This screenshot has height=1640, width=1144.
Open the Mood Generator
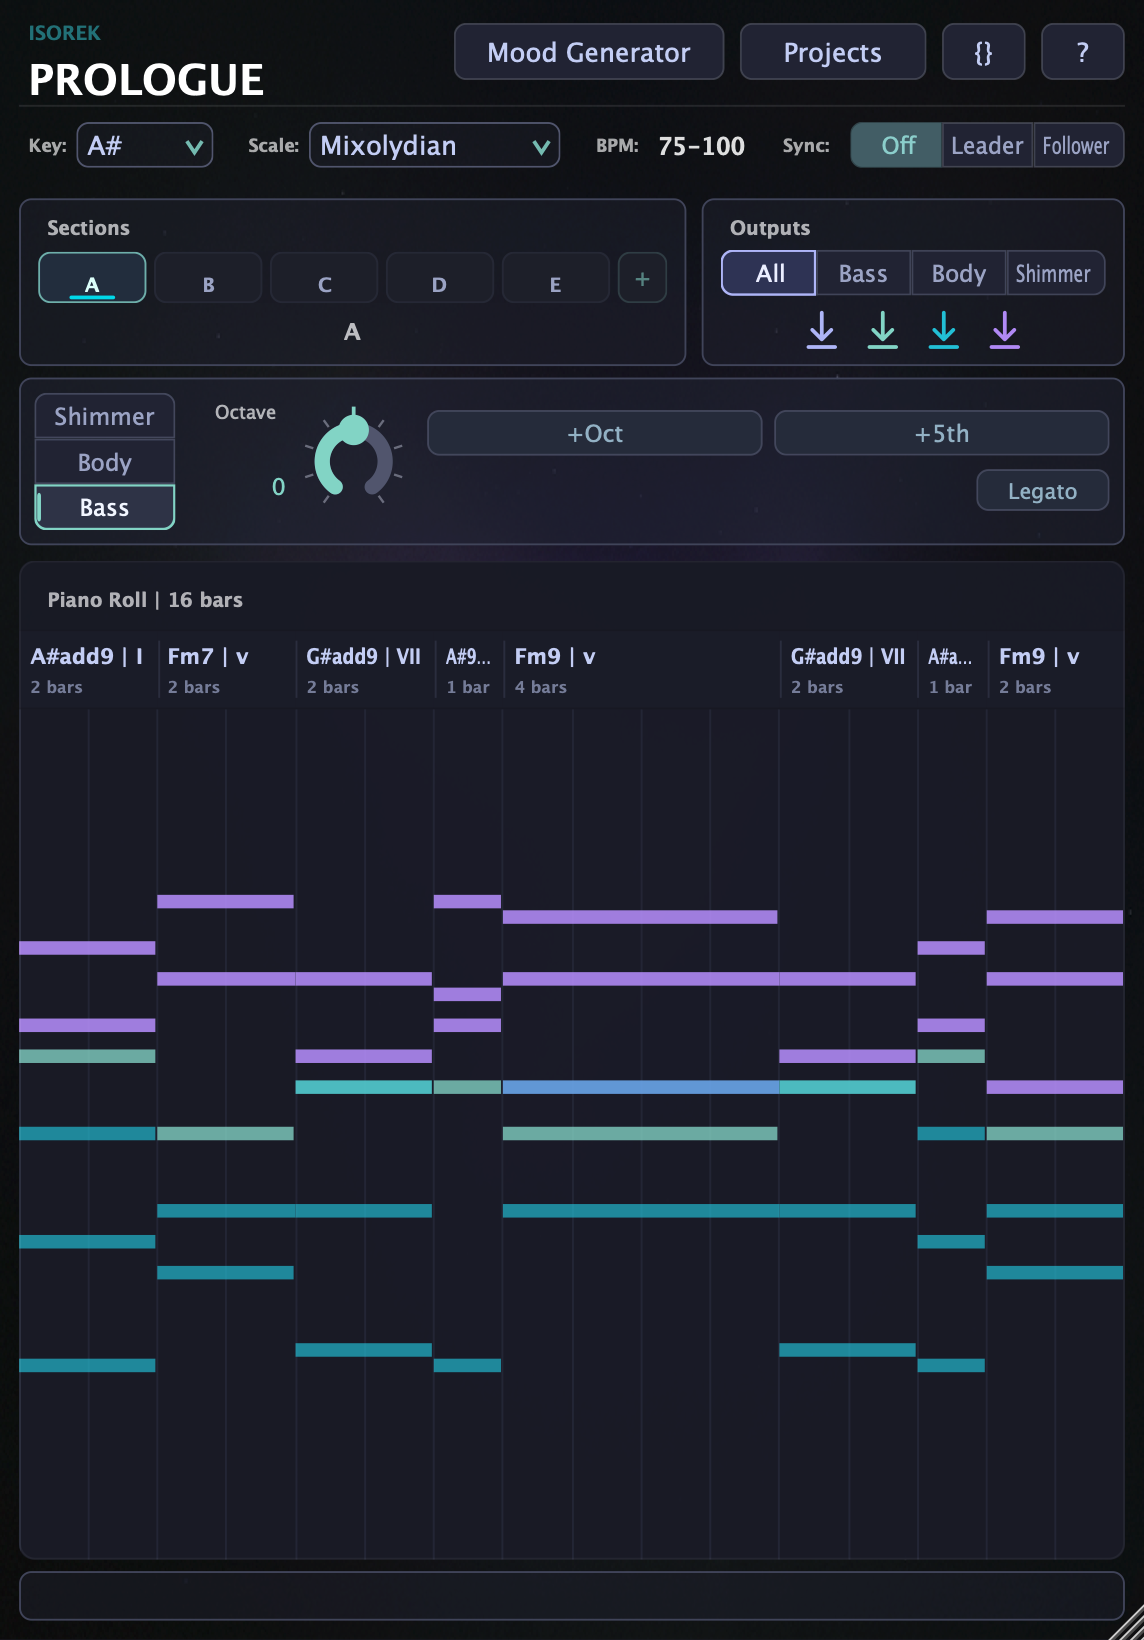pos(589,52)
